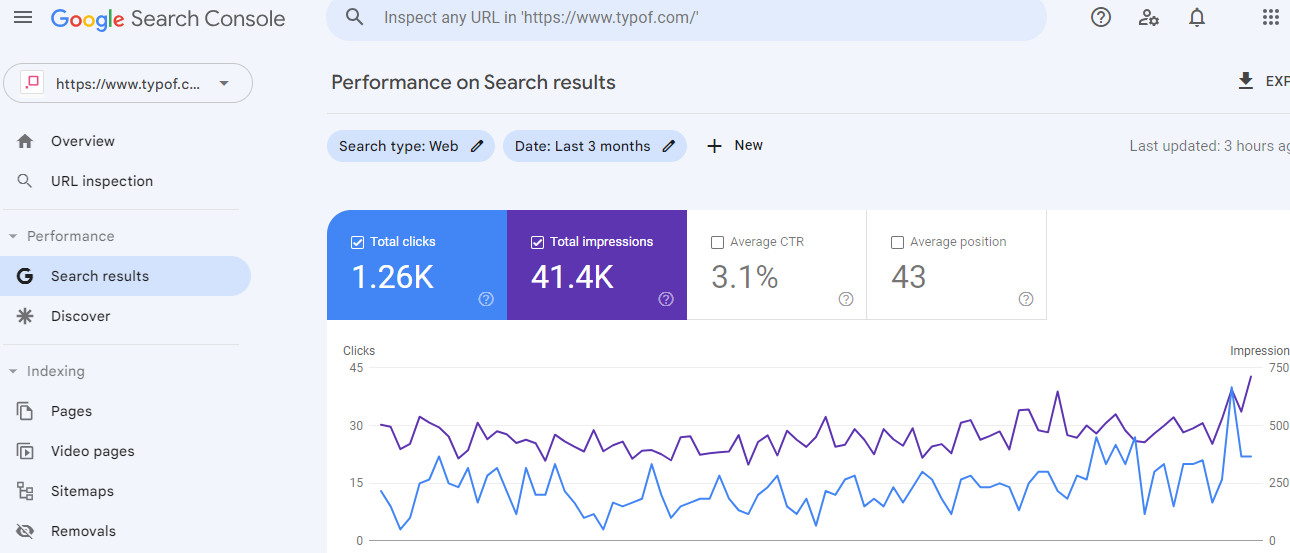Click the Google Search Console logo
1290x553 pixels.
pos(168,19)
